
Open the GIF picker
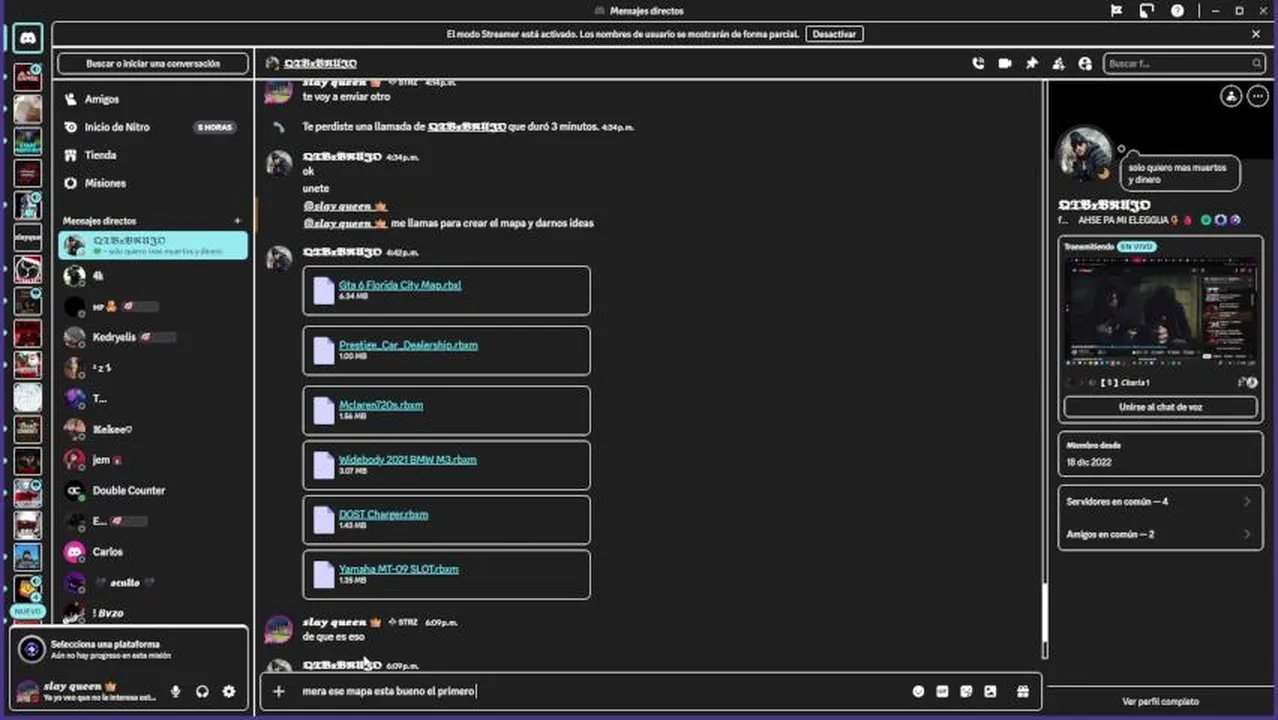click(942, 691)
